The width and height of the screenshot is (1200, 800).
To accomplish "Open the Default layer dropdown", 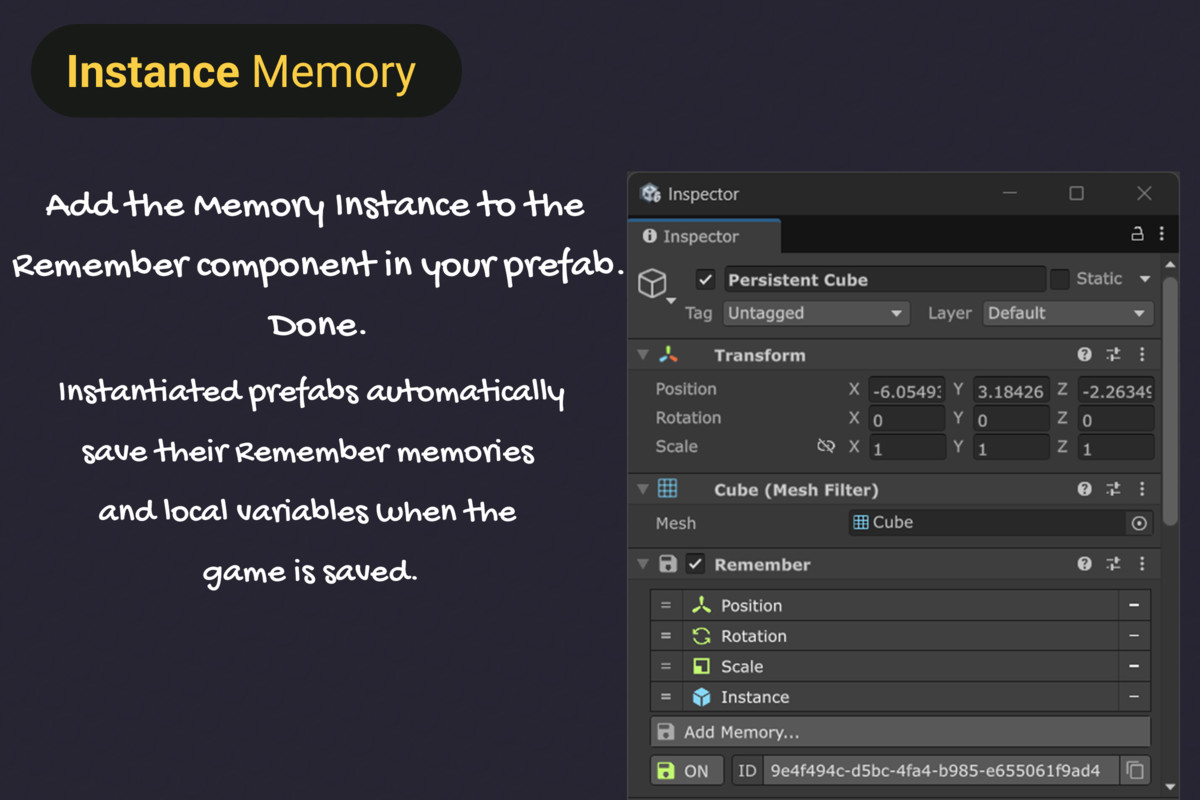I will point(1068,313).
